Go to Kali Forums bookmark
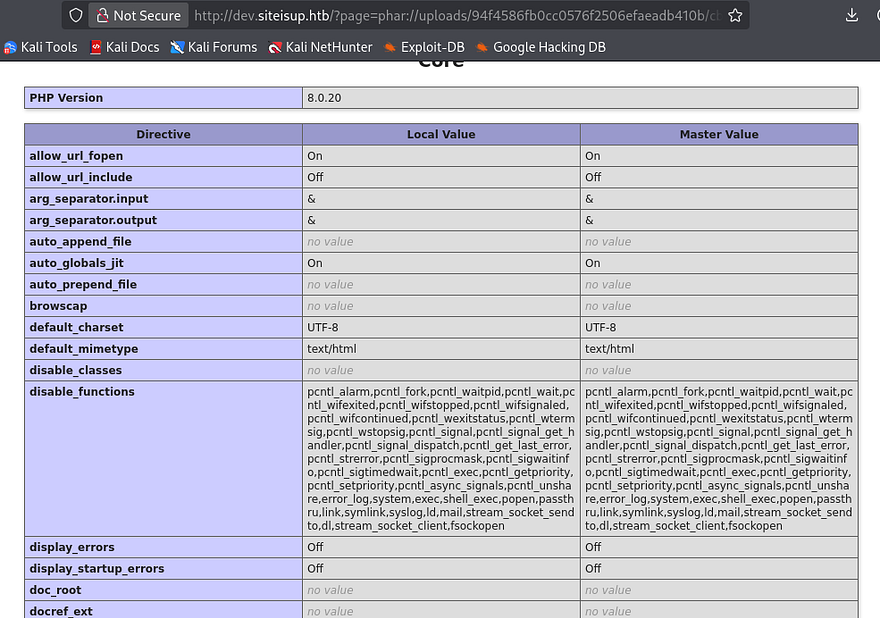880x618 pixels. click(213, 47)
